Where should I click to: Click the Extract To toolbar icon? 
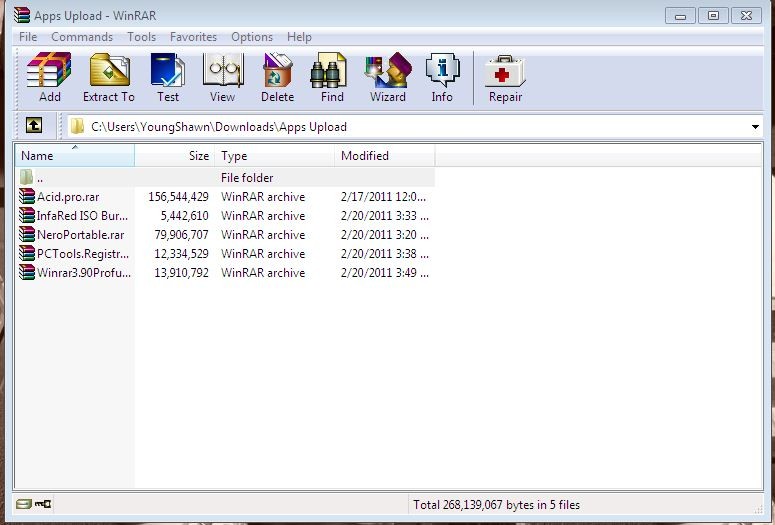click(108, 78)
